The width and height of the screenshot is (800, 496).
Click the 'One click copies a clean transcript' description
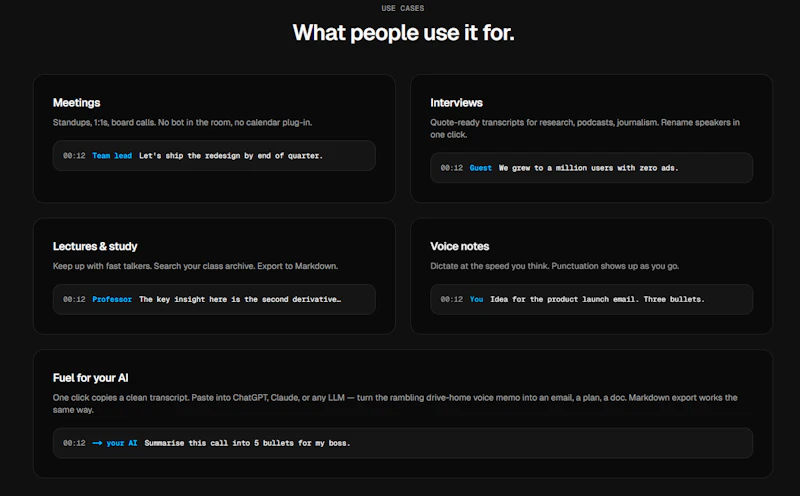click(x=395, y=404)
